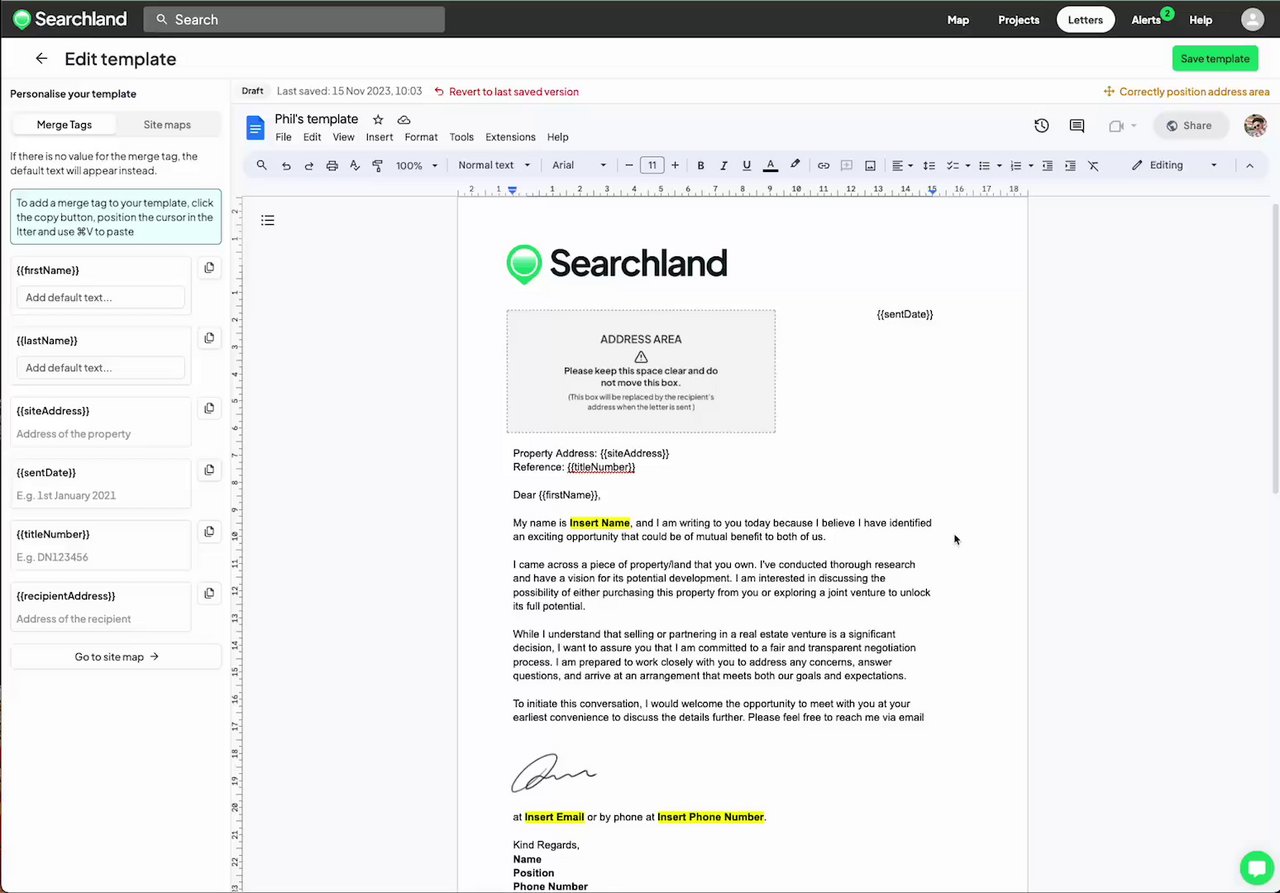This screenshot has height=893, width=1280.
Task: Click the Save template button
Action: pyautogui.click(x=1215, y=59)
